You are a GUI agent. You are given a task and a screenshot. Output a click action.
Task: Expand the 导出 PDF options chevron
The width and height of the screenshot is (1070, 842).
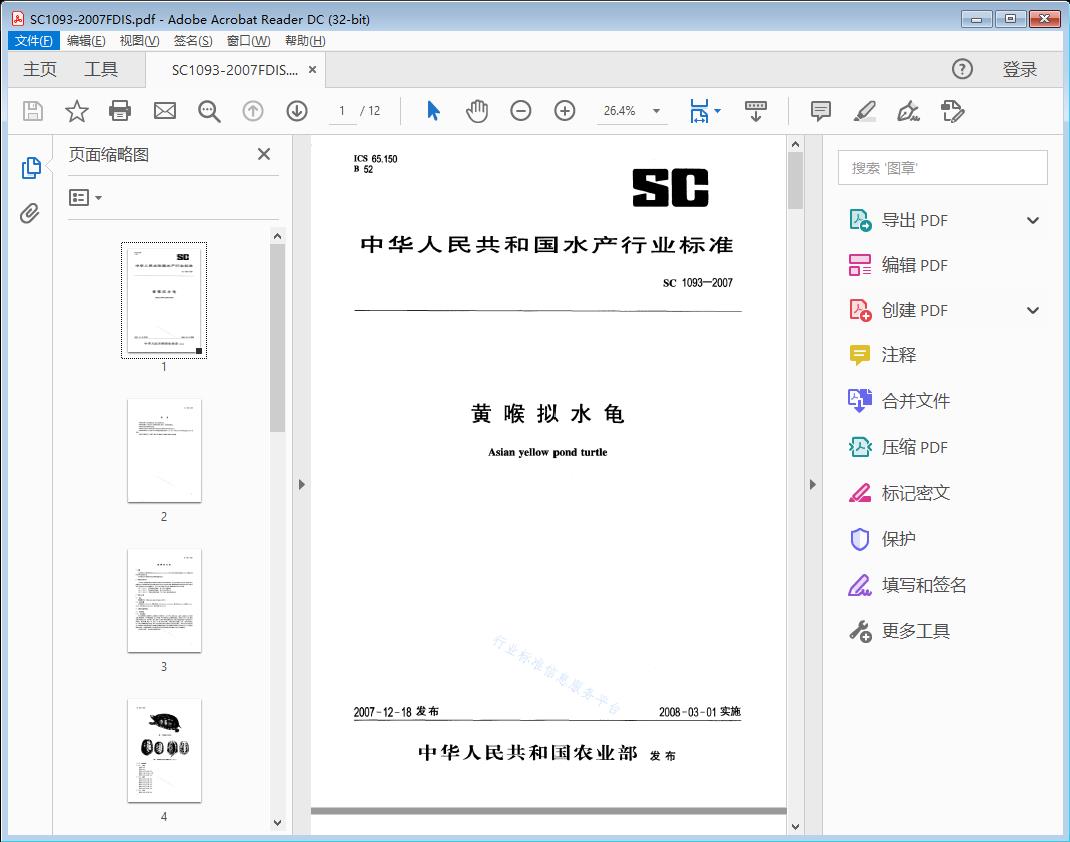[x=1032, y=219]
